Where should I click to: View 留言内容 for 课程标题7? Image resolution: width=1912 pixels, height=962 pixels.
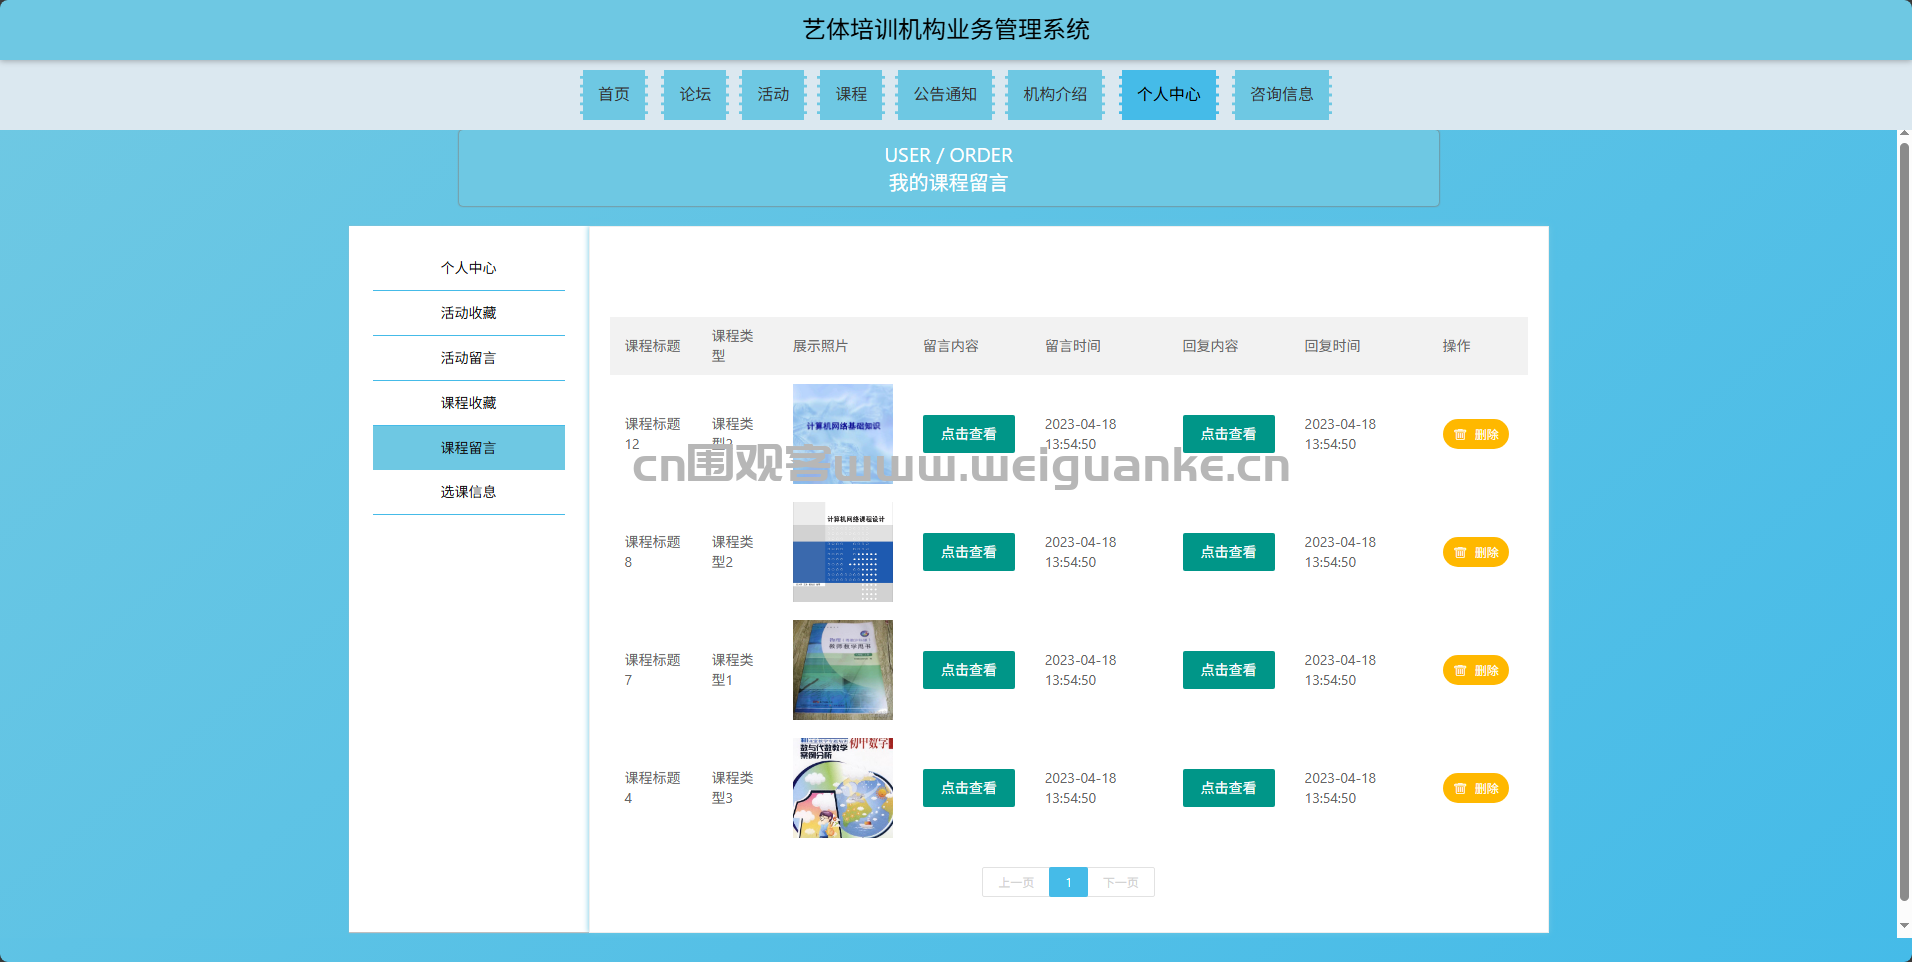(x=969, y=670)
